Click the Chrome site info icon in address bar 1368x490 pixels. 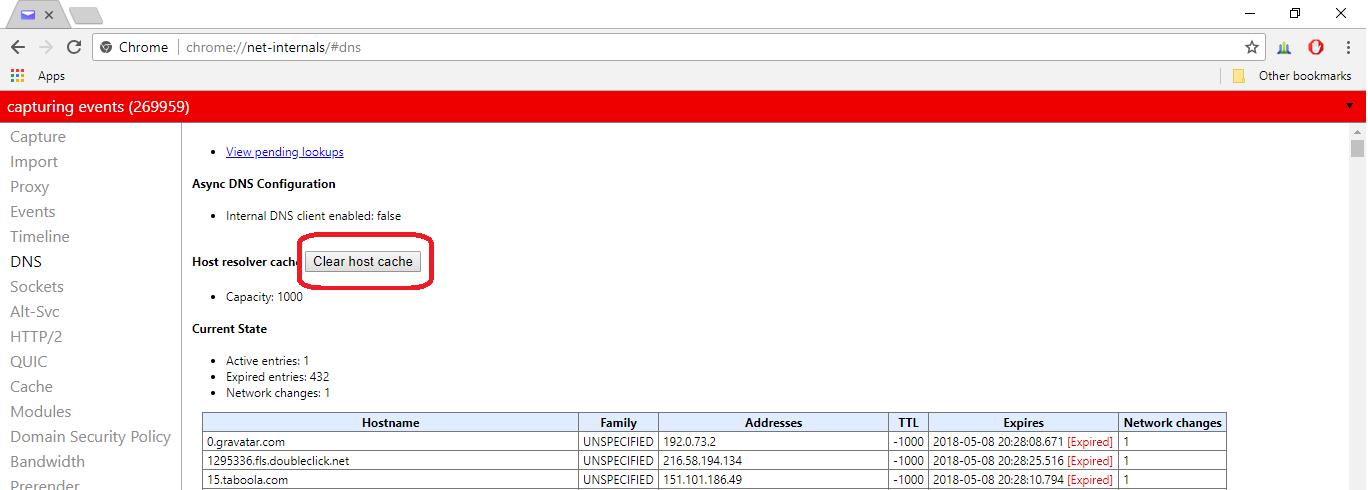[x=106, y=47]
